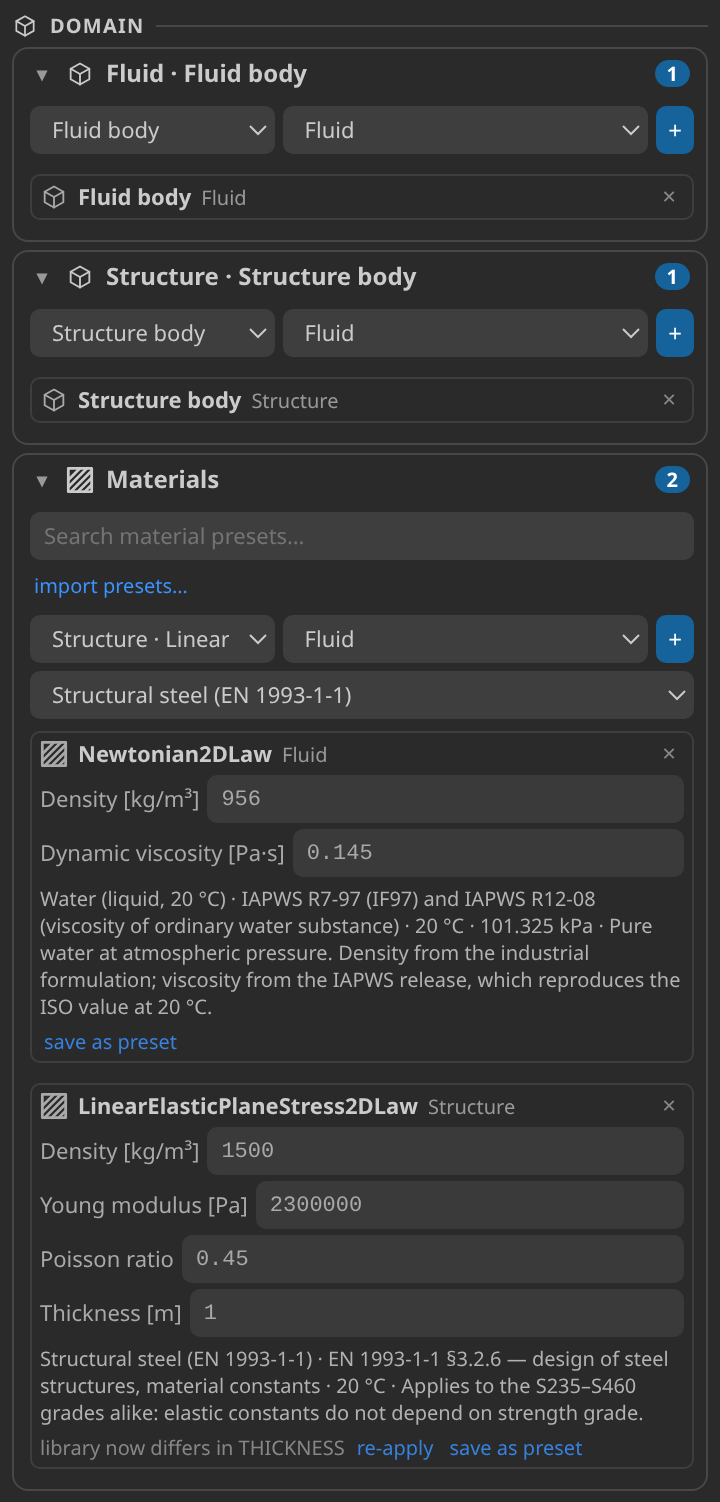Click the import presets link
The image size is (720, 1502).
click(x=111, y=586)
